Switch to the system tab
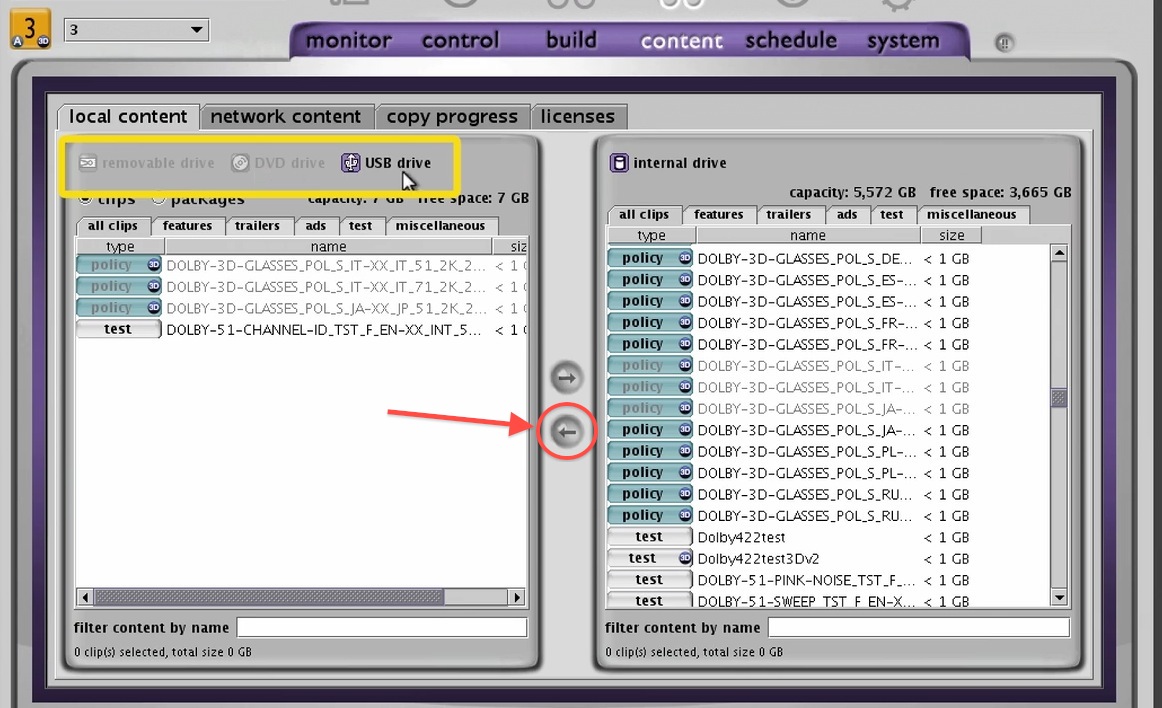 (903, 41)
